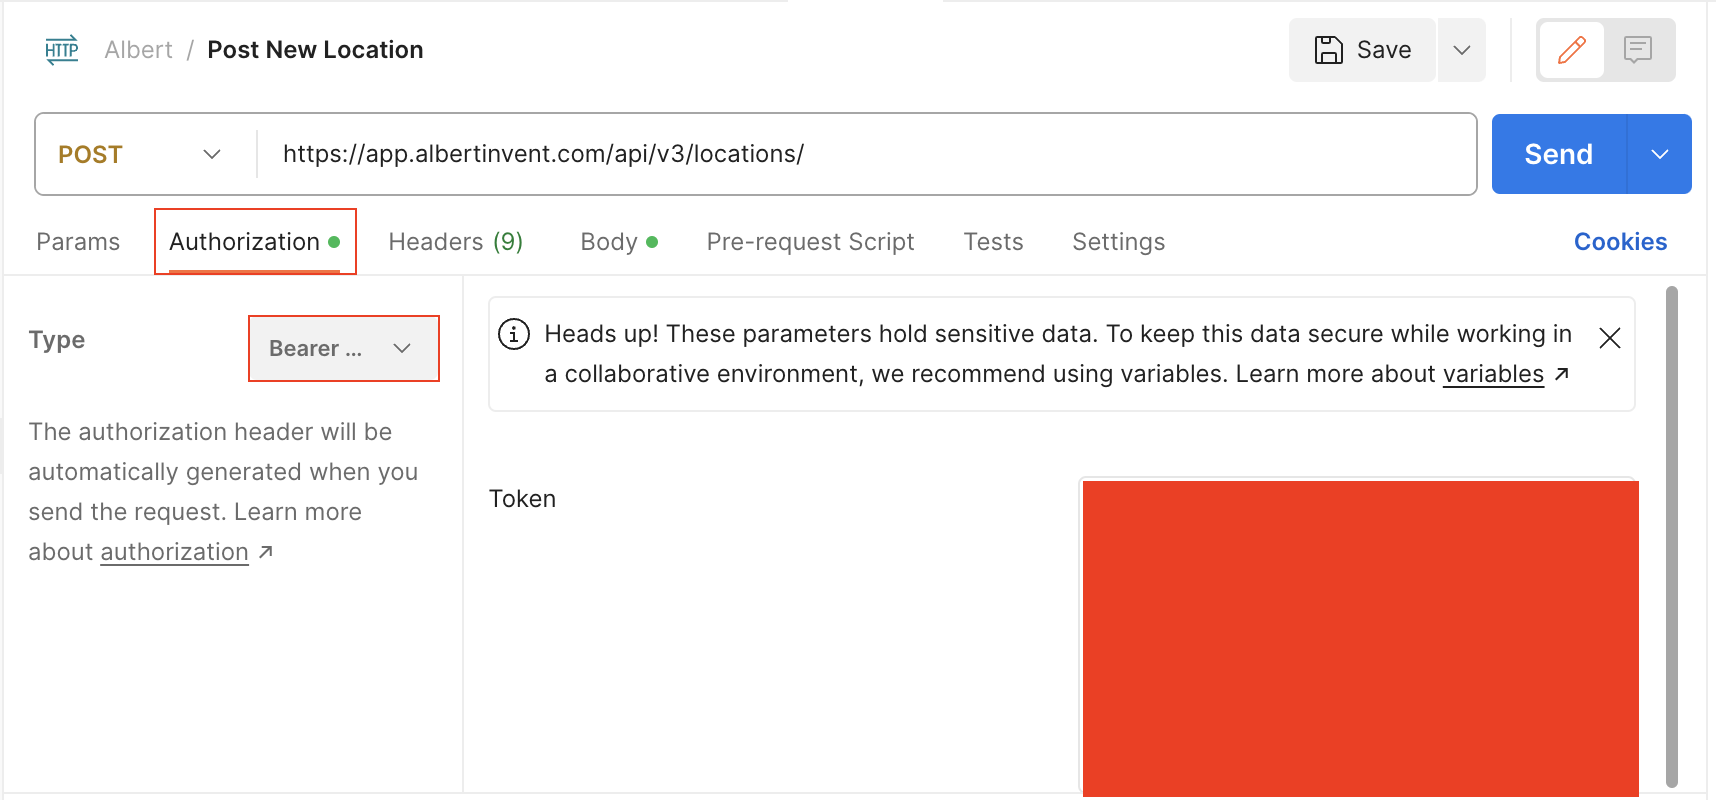Viewport: 1716px width, 800px height.
Task: Click the HTTP request type icon
Action: (x=61, y=50)
